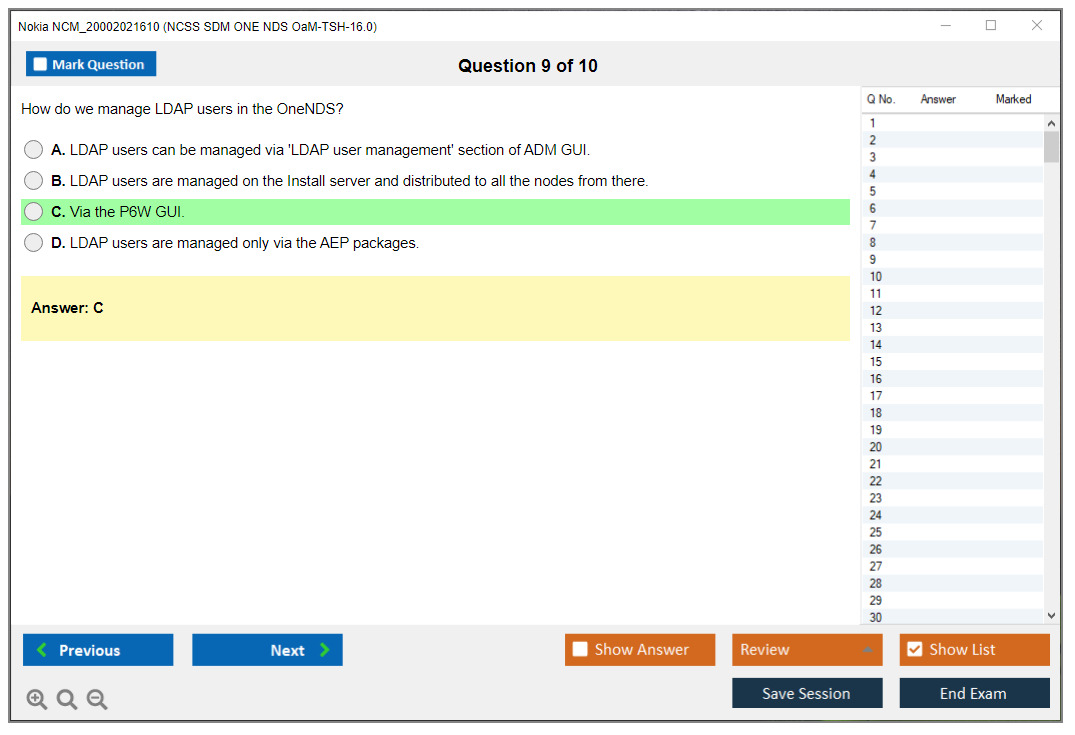Image resolution: width=1075 pixels, height=735 pixels.
Task: Click the zoom reset magnifier icon
Action: pyautogui.click(x=67, y=700)
